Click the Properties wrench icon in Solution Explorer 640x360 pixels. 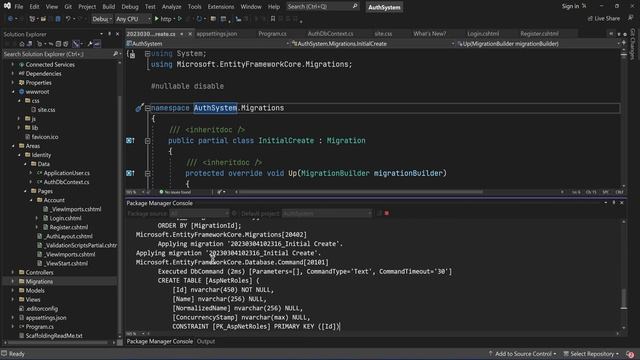(90, 44)
